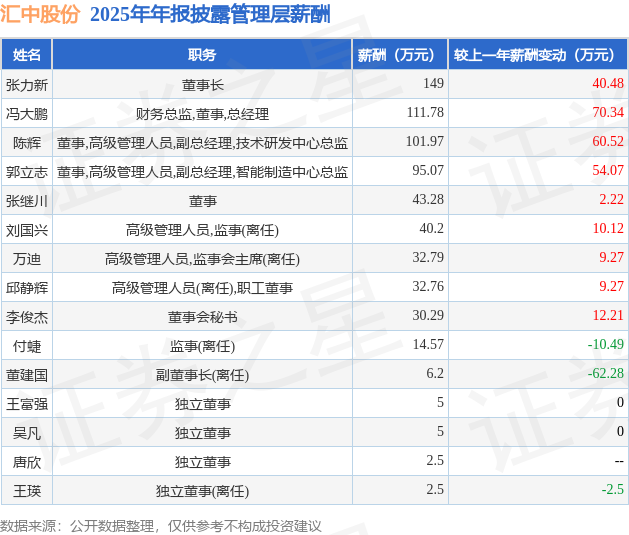Click the 2025年年报披露管理层薪酬 heading
Viewport: 629px width, 535px height.
point(210,15)
